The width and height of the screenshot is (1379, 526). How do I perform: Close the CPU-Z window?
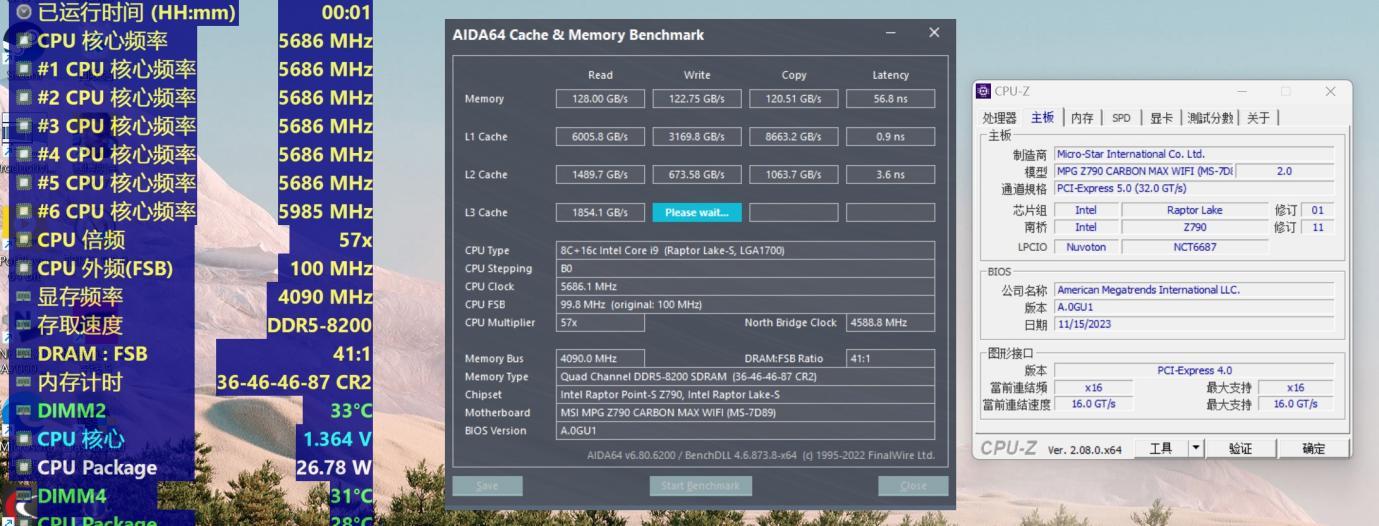pos(1330,91)
